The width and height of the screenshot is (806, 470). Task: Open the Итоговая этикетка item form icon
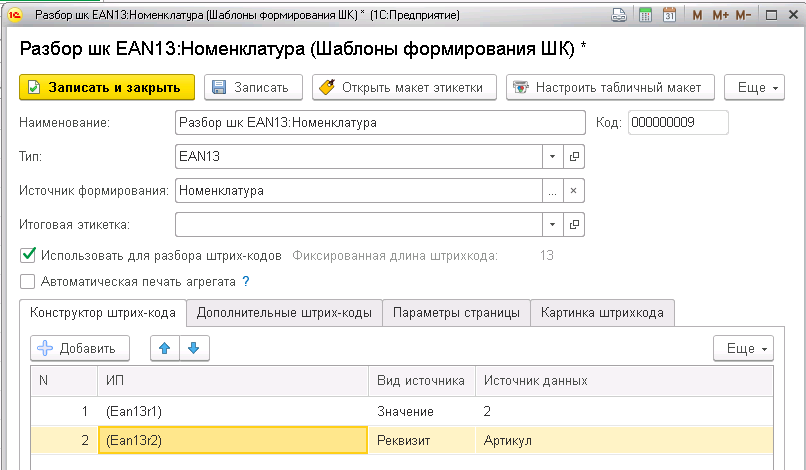coord(574,225)
